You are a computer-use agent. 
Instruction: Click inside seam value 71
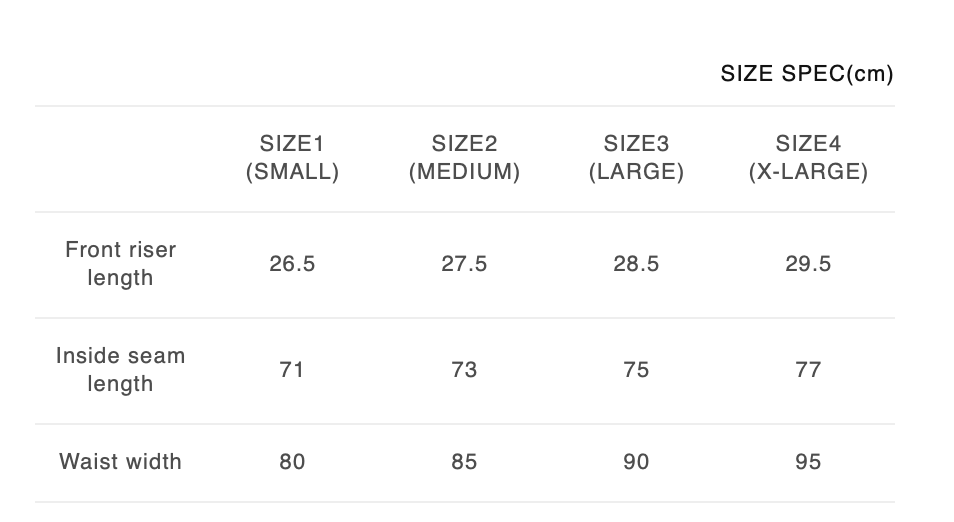[292, 370]
